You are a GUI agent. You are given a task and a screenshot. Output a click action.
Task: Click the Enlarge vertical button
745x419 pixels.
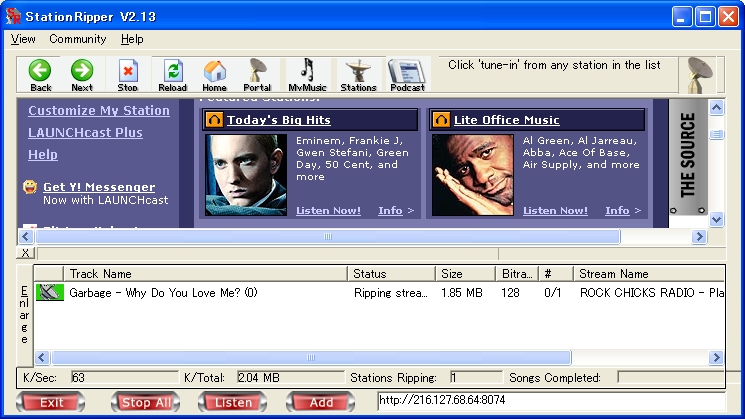[25, 314]
